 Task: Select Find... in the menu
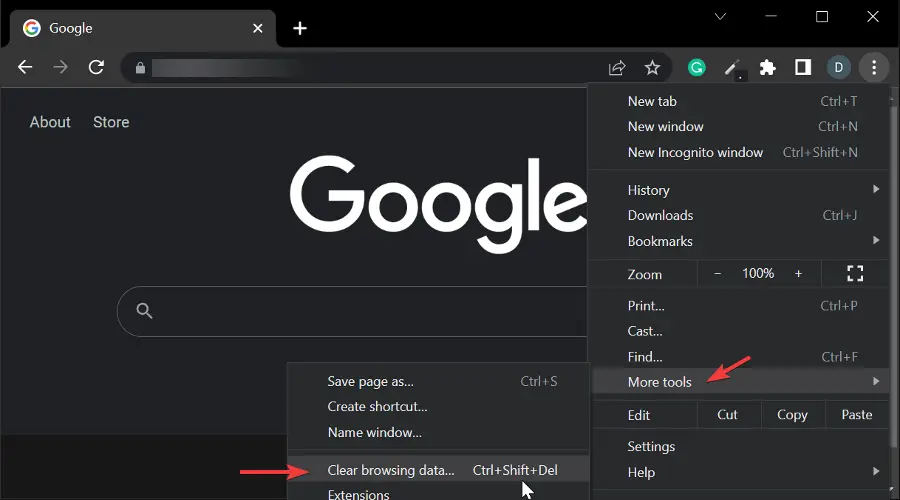(740, 356)
